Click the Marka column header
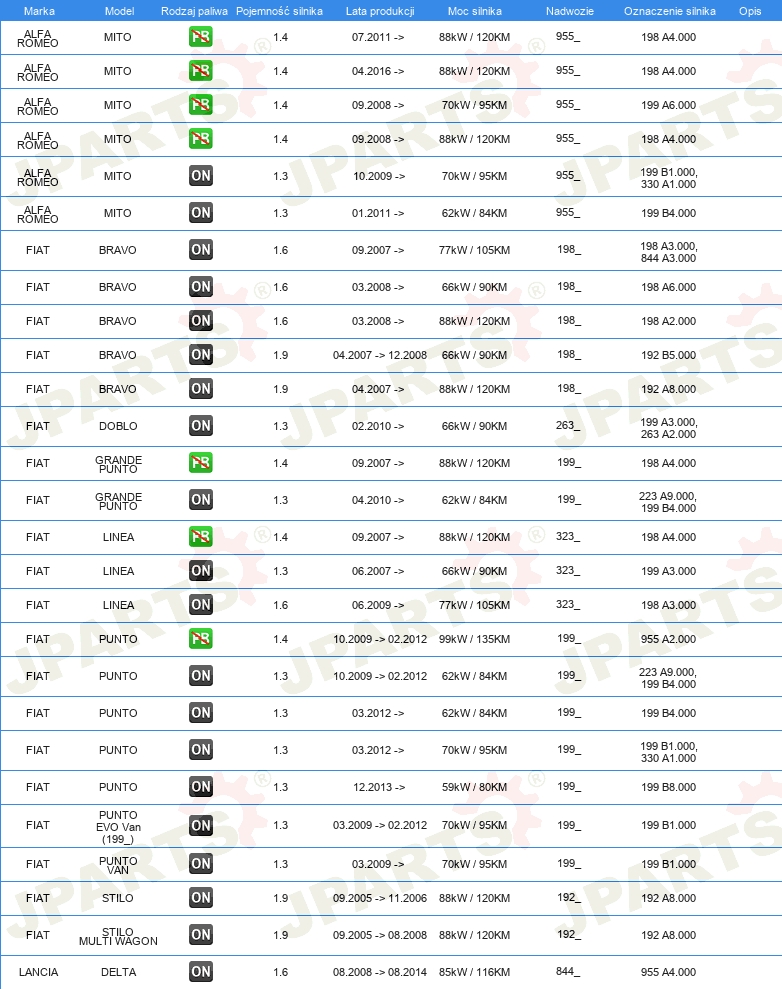The width and height of the screenshot is (782, 989). click(x=39, y=11)
